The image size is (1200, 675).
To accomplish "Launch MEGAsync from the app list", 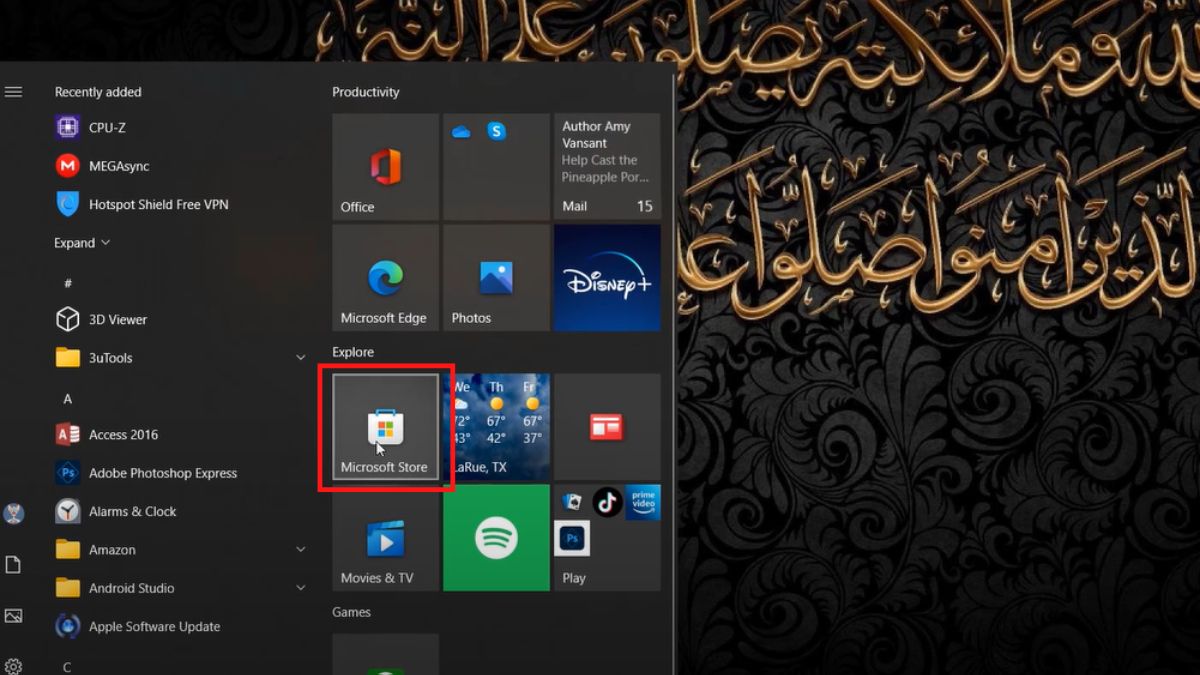I will [x=180, y=166].
